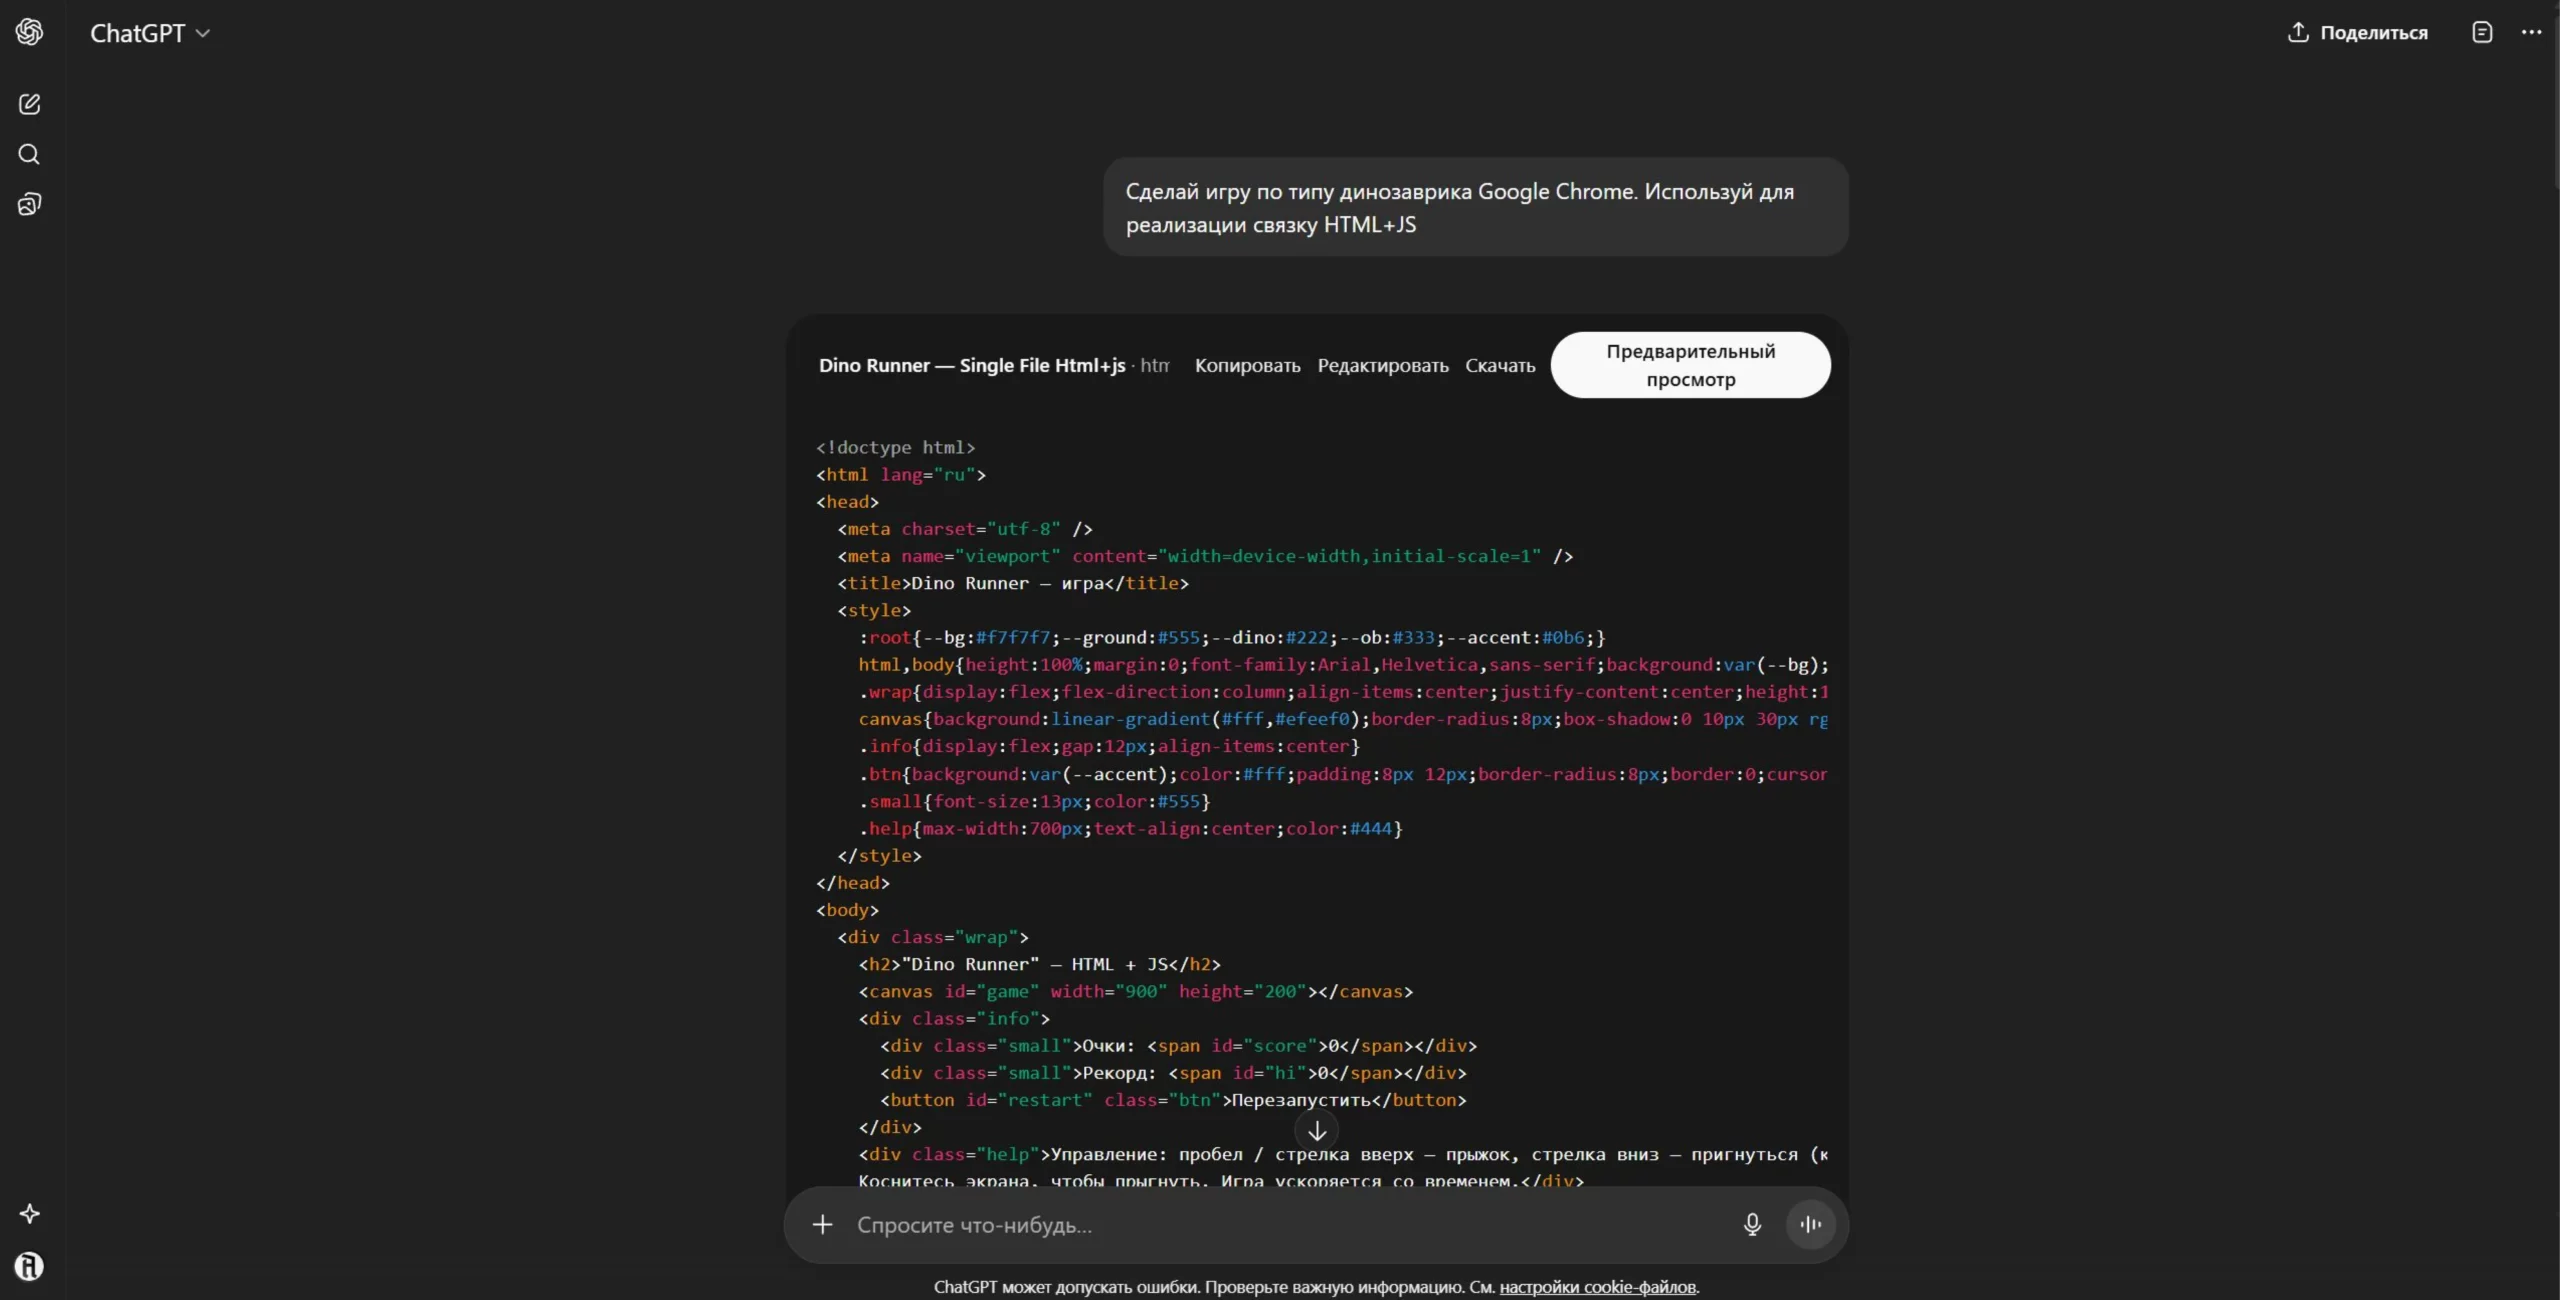The width and height of the screenshot is (2560, 1300).
Task: Click the Поделиться share button
Action: tap(2357, 32)
